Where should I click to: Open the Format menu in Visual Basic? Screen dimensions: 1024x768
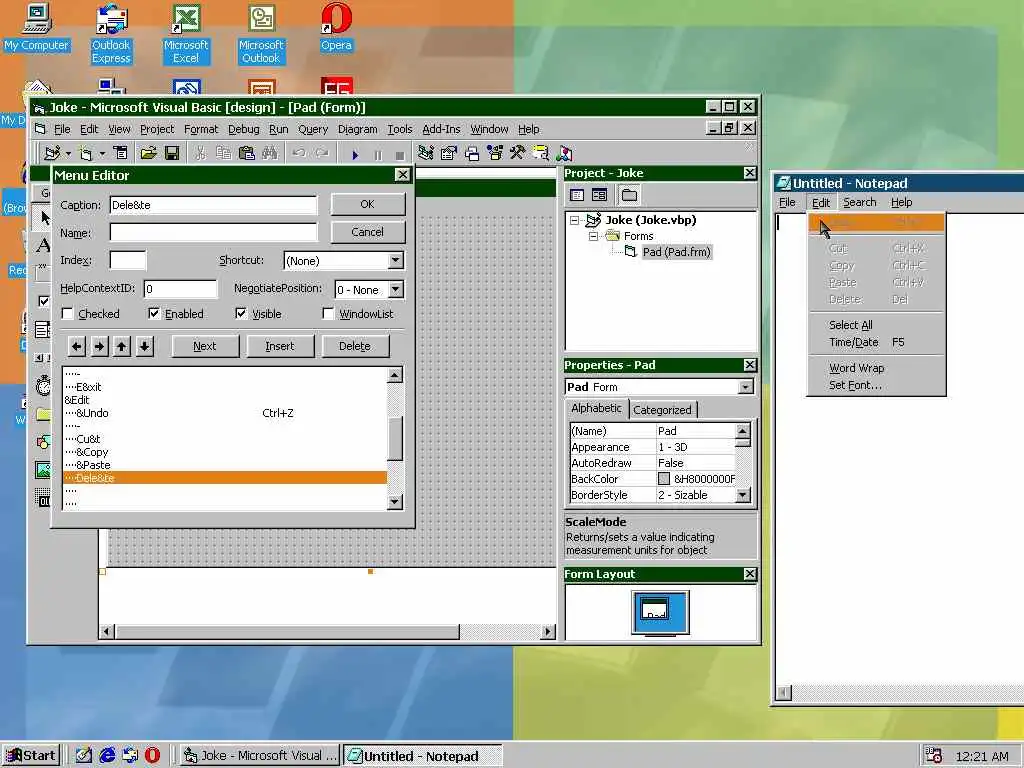click(201, 129)
